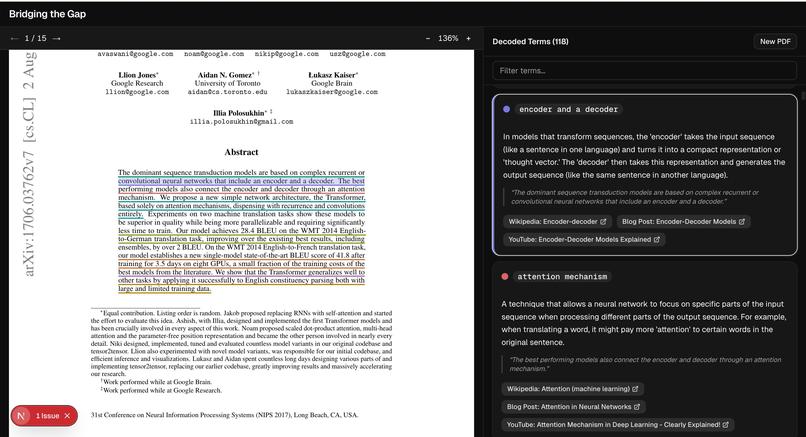The height and width of the screenshot is (437, 806).
Task: Open Wikipedia: Attention (machine learning) link
Action: click(x=572, y=389)
